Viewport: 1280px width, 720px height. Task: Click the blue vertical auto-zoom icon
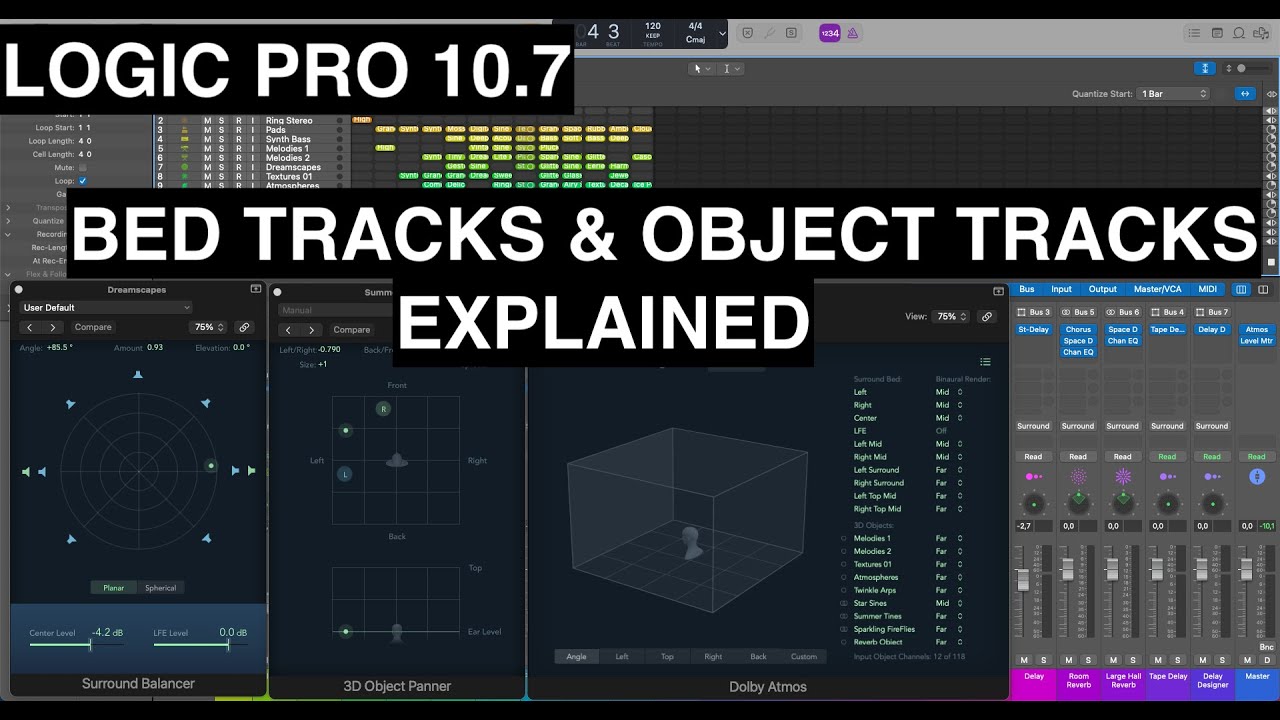(1206, 68)
